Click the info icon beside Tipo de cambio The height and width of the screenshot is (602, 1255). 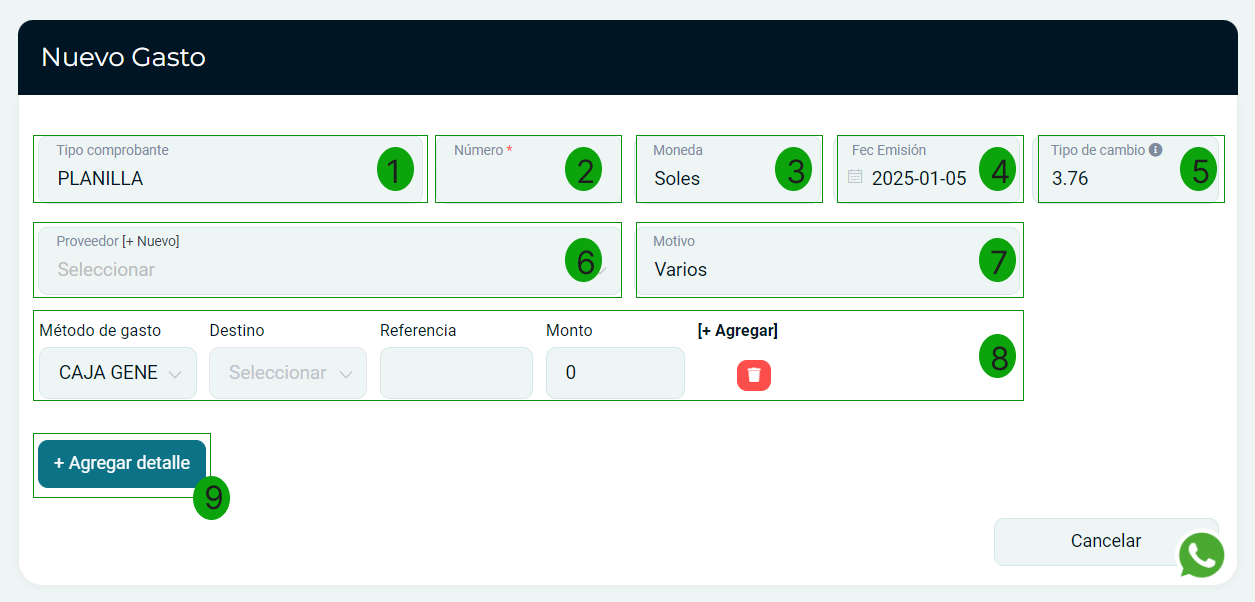(1155, 150)
